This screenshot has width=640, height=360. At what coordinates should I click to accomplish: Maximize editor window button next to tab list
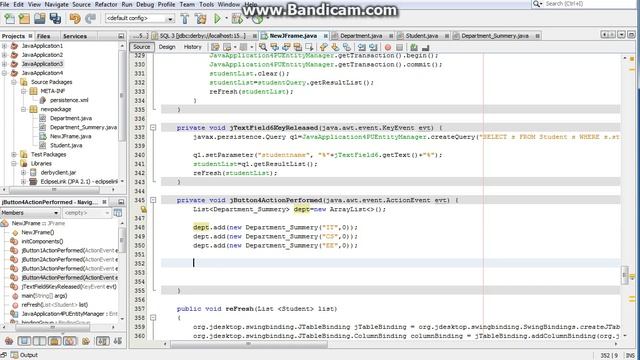(x=631, y=35)
